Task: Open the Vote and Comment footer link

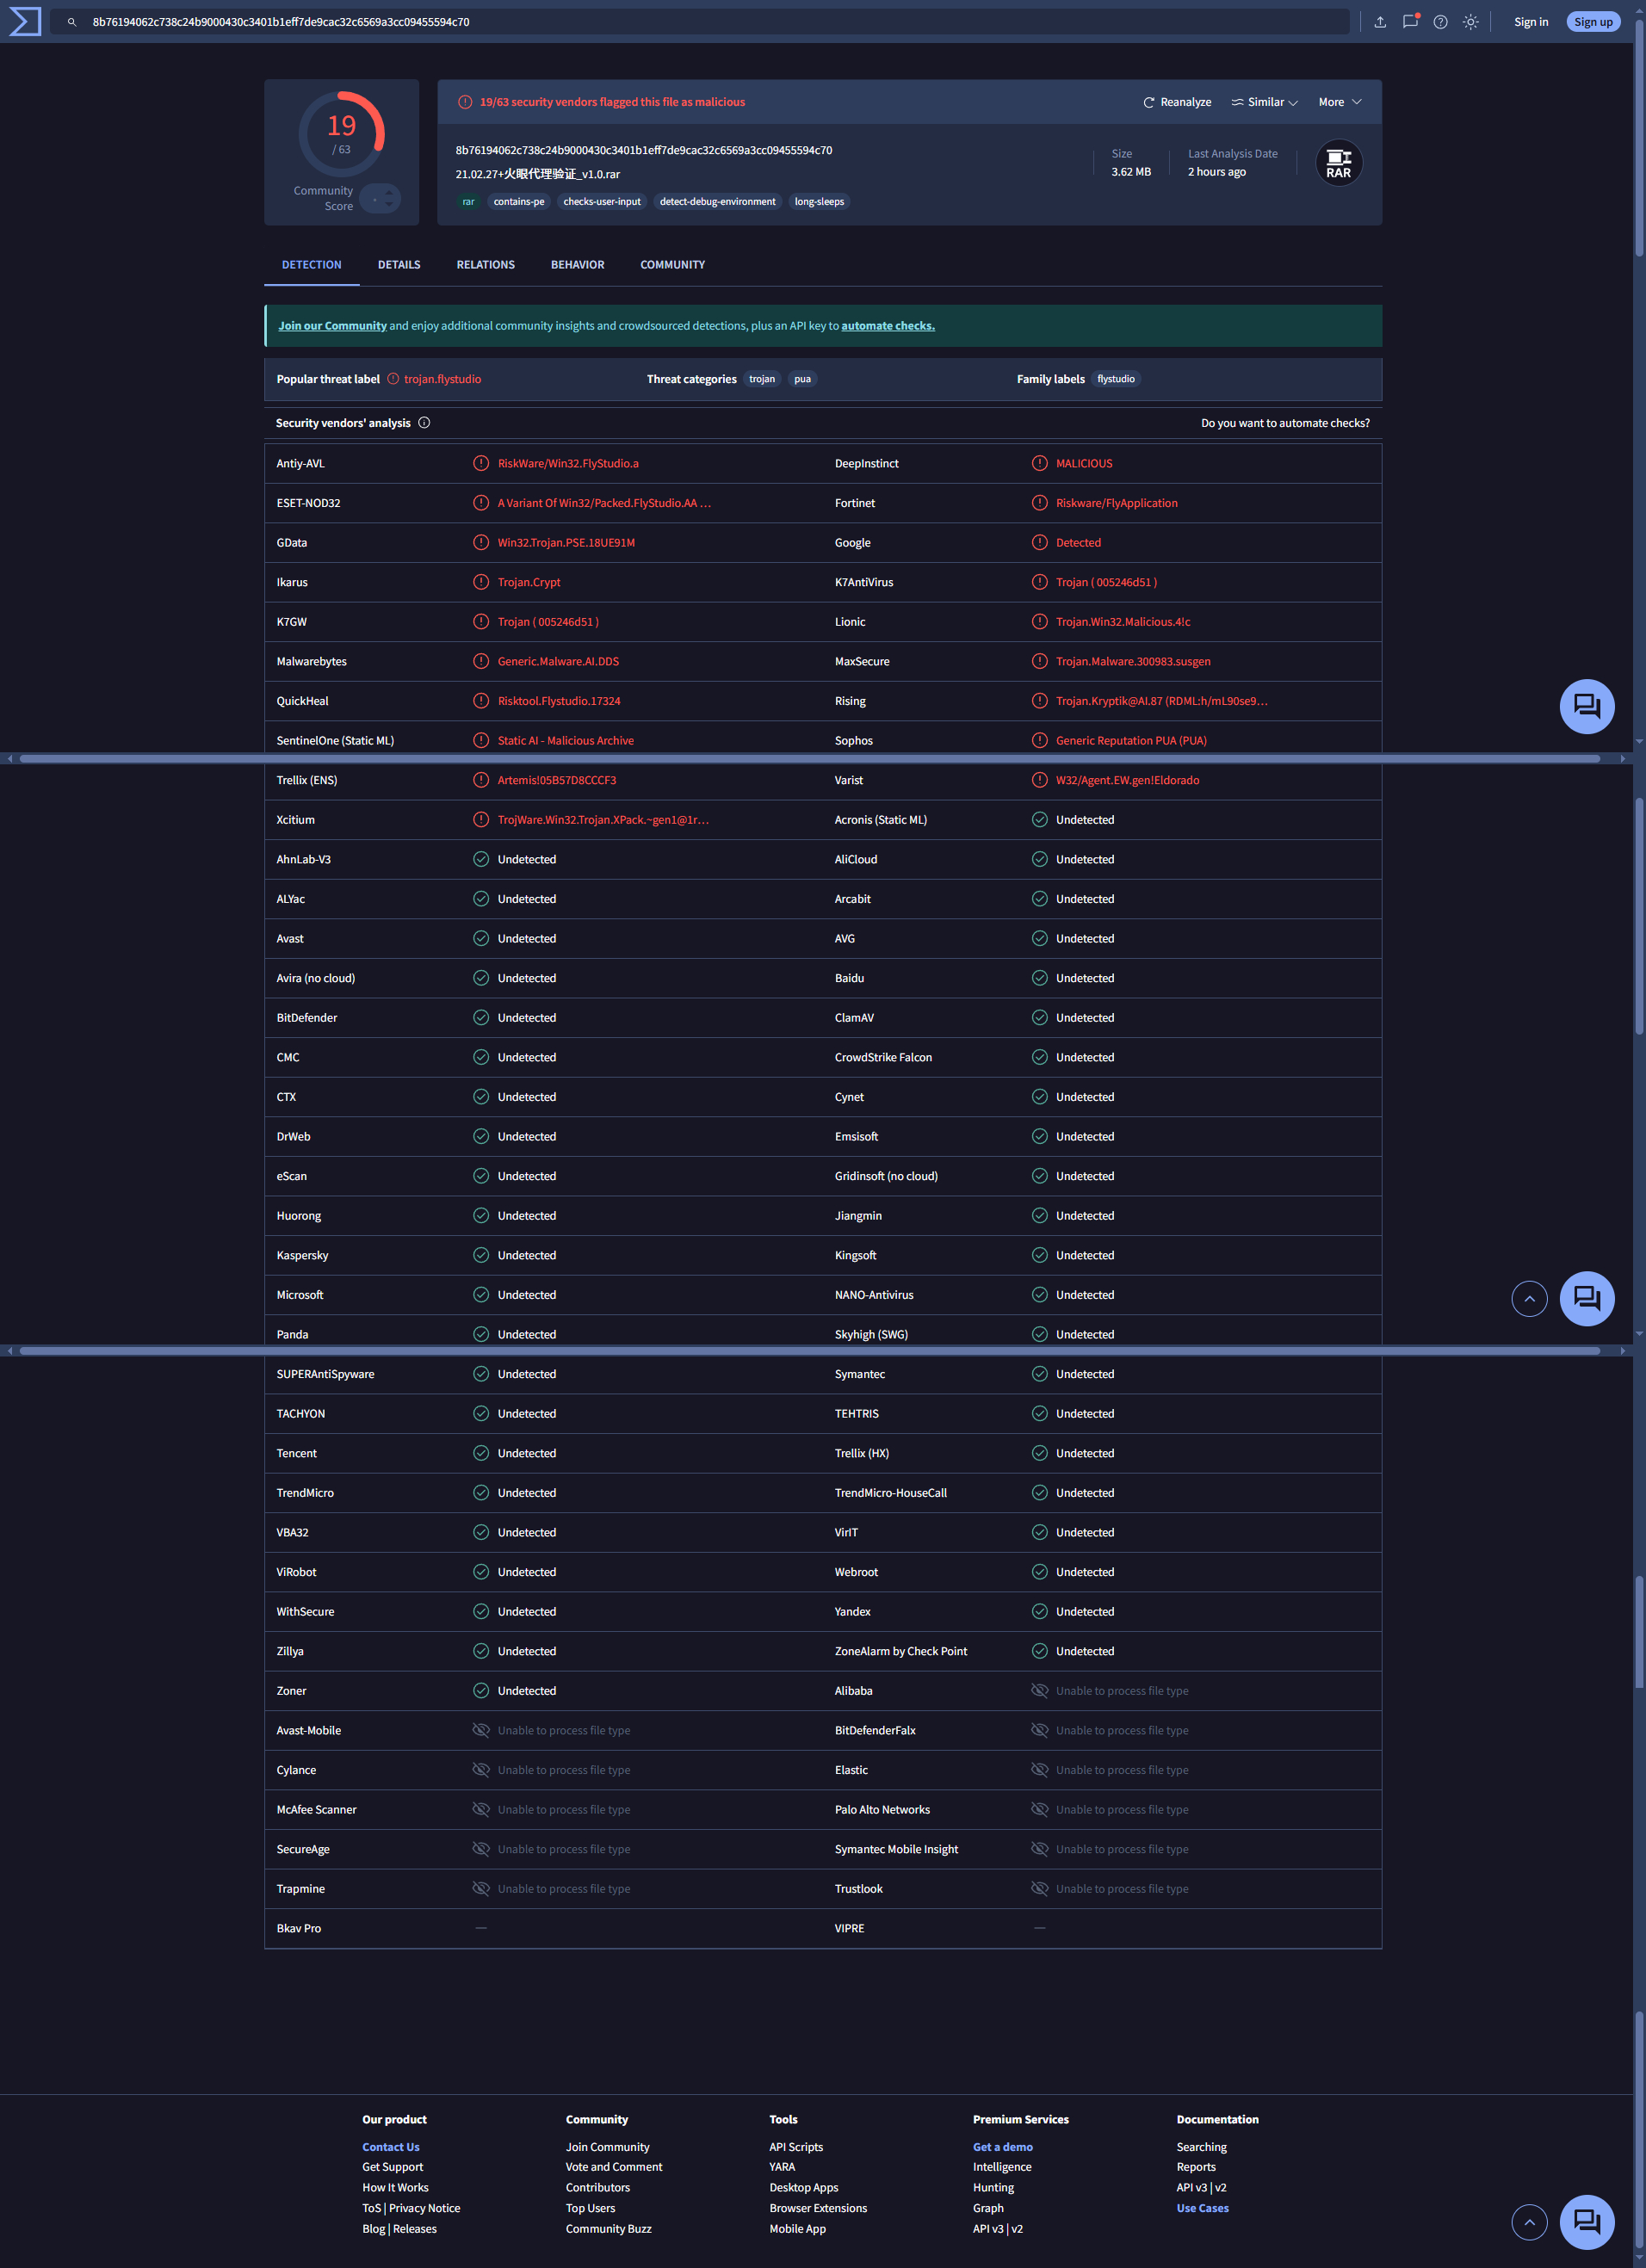Action: click(614, 2167)
